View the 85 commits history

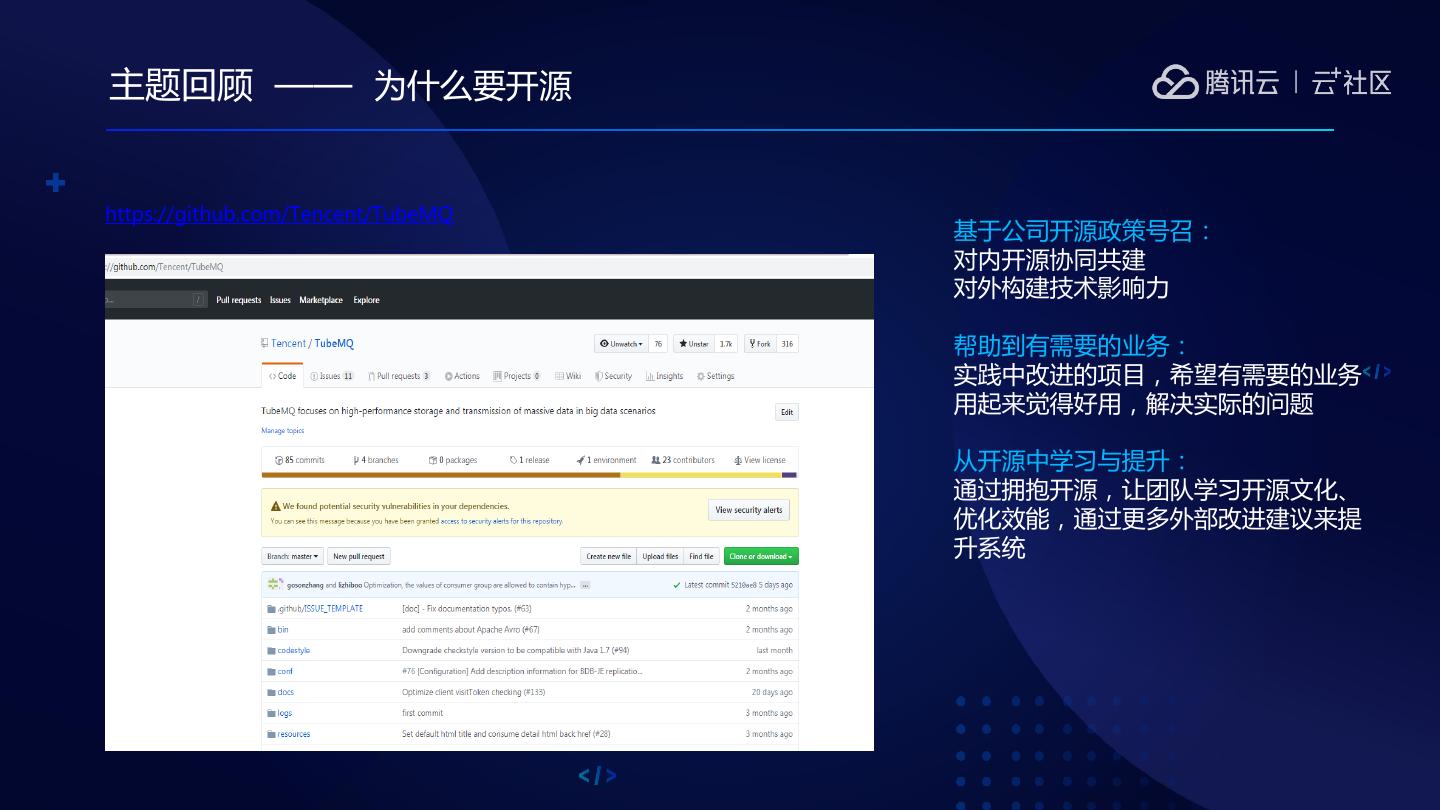299,461
